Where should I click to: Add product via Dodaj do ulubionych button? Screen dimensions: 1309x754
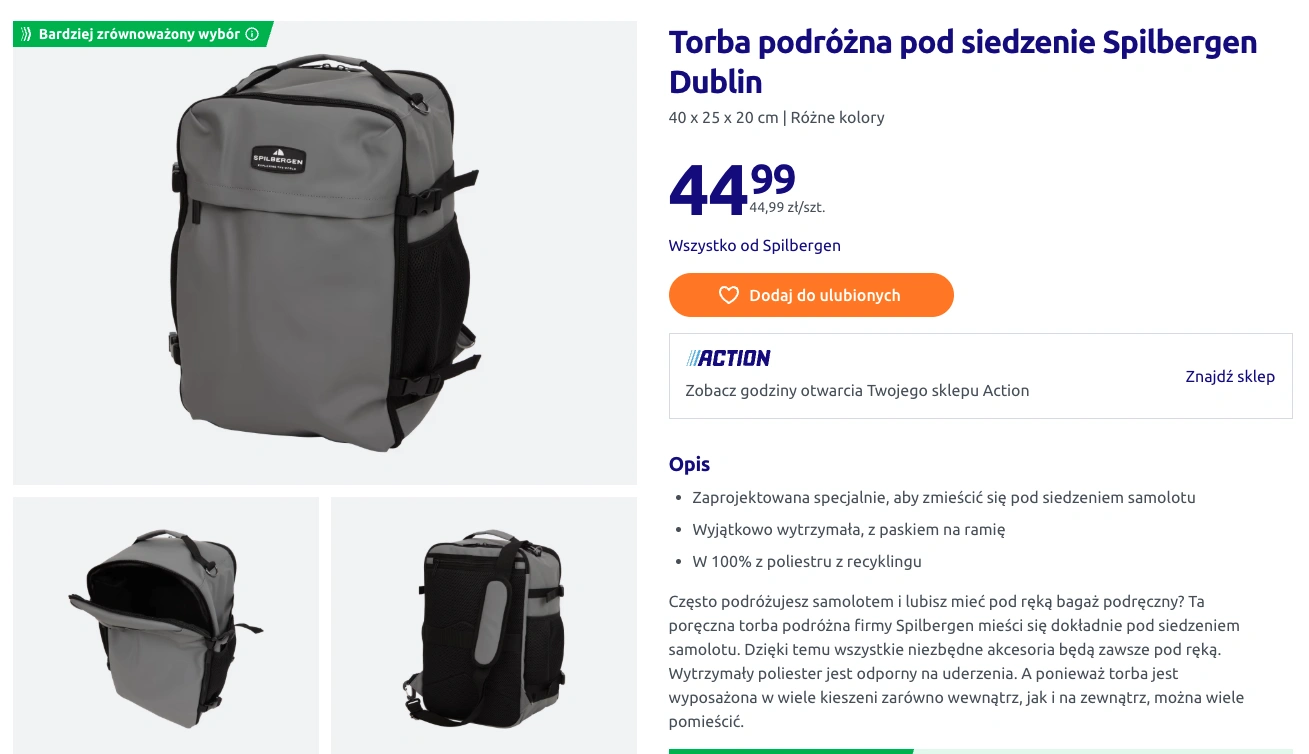coord(811,295)
